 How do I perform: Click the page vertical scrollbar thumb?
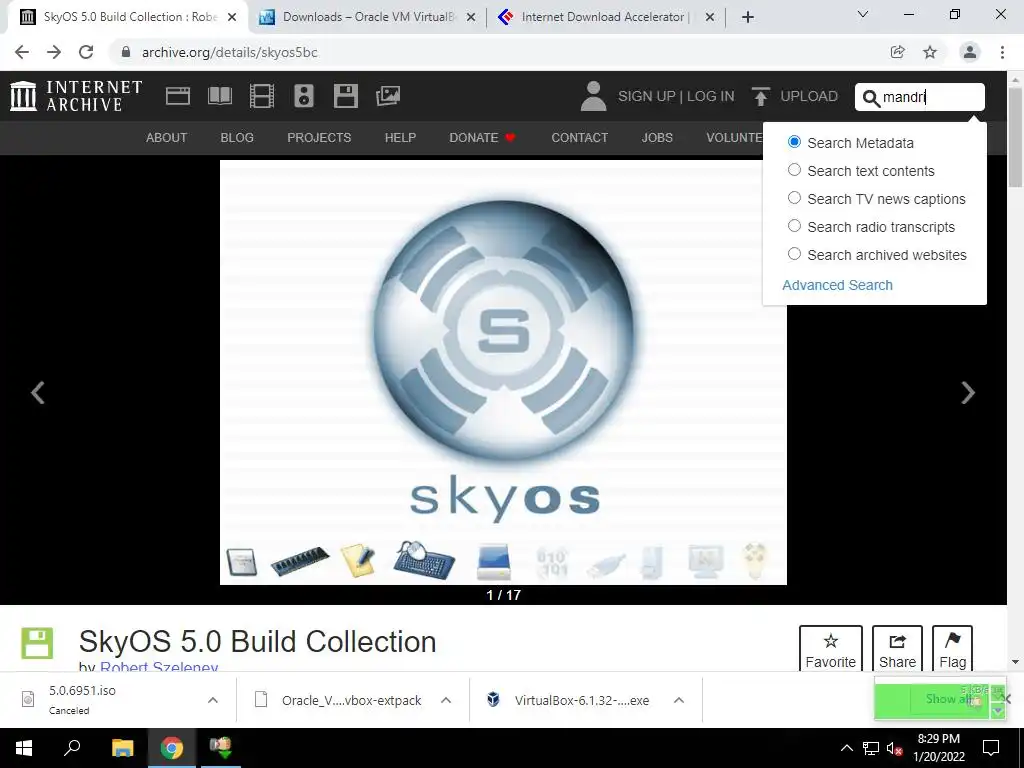(1016, 137)
